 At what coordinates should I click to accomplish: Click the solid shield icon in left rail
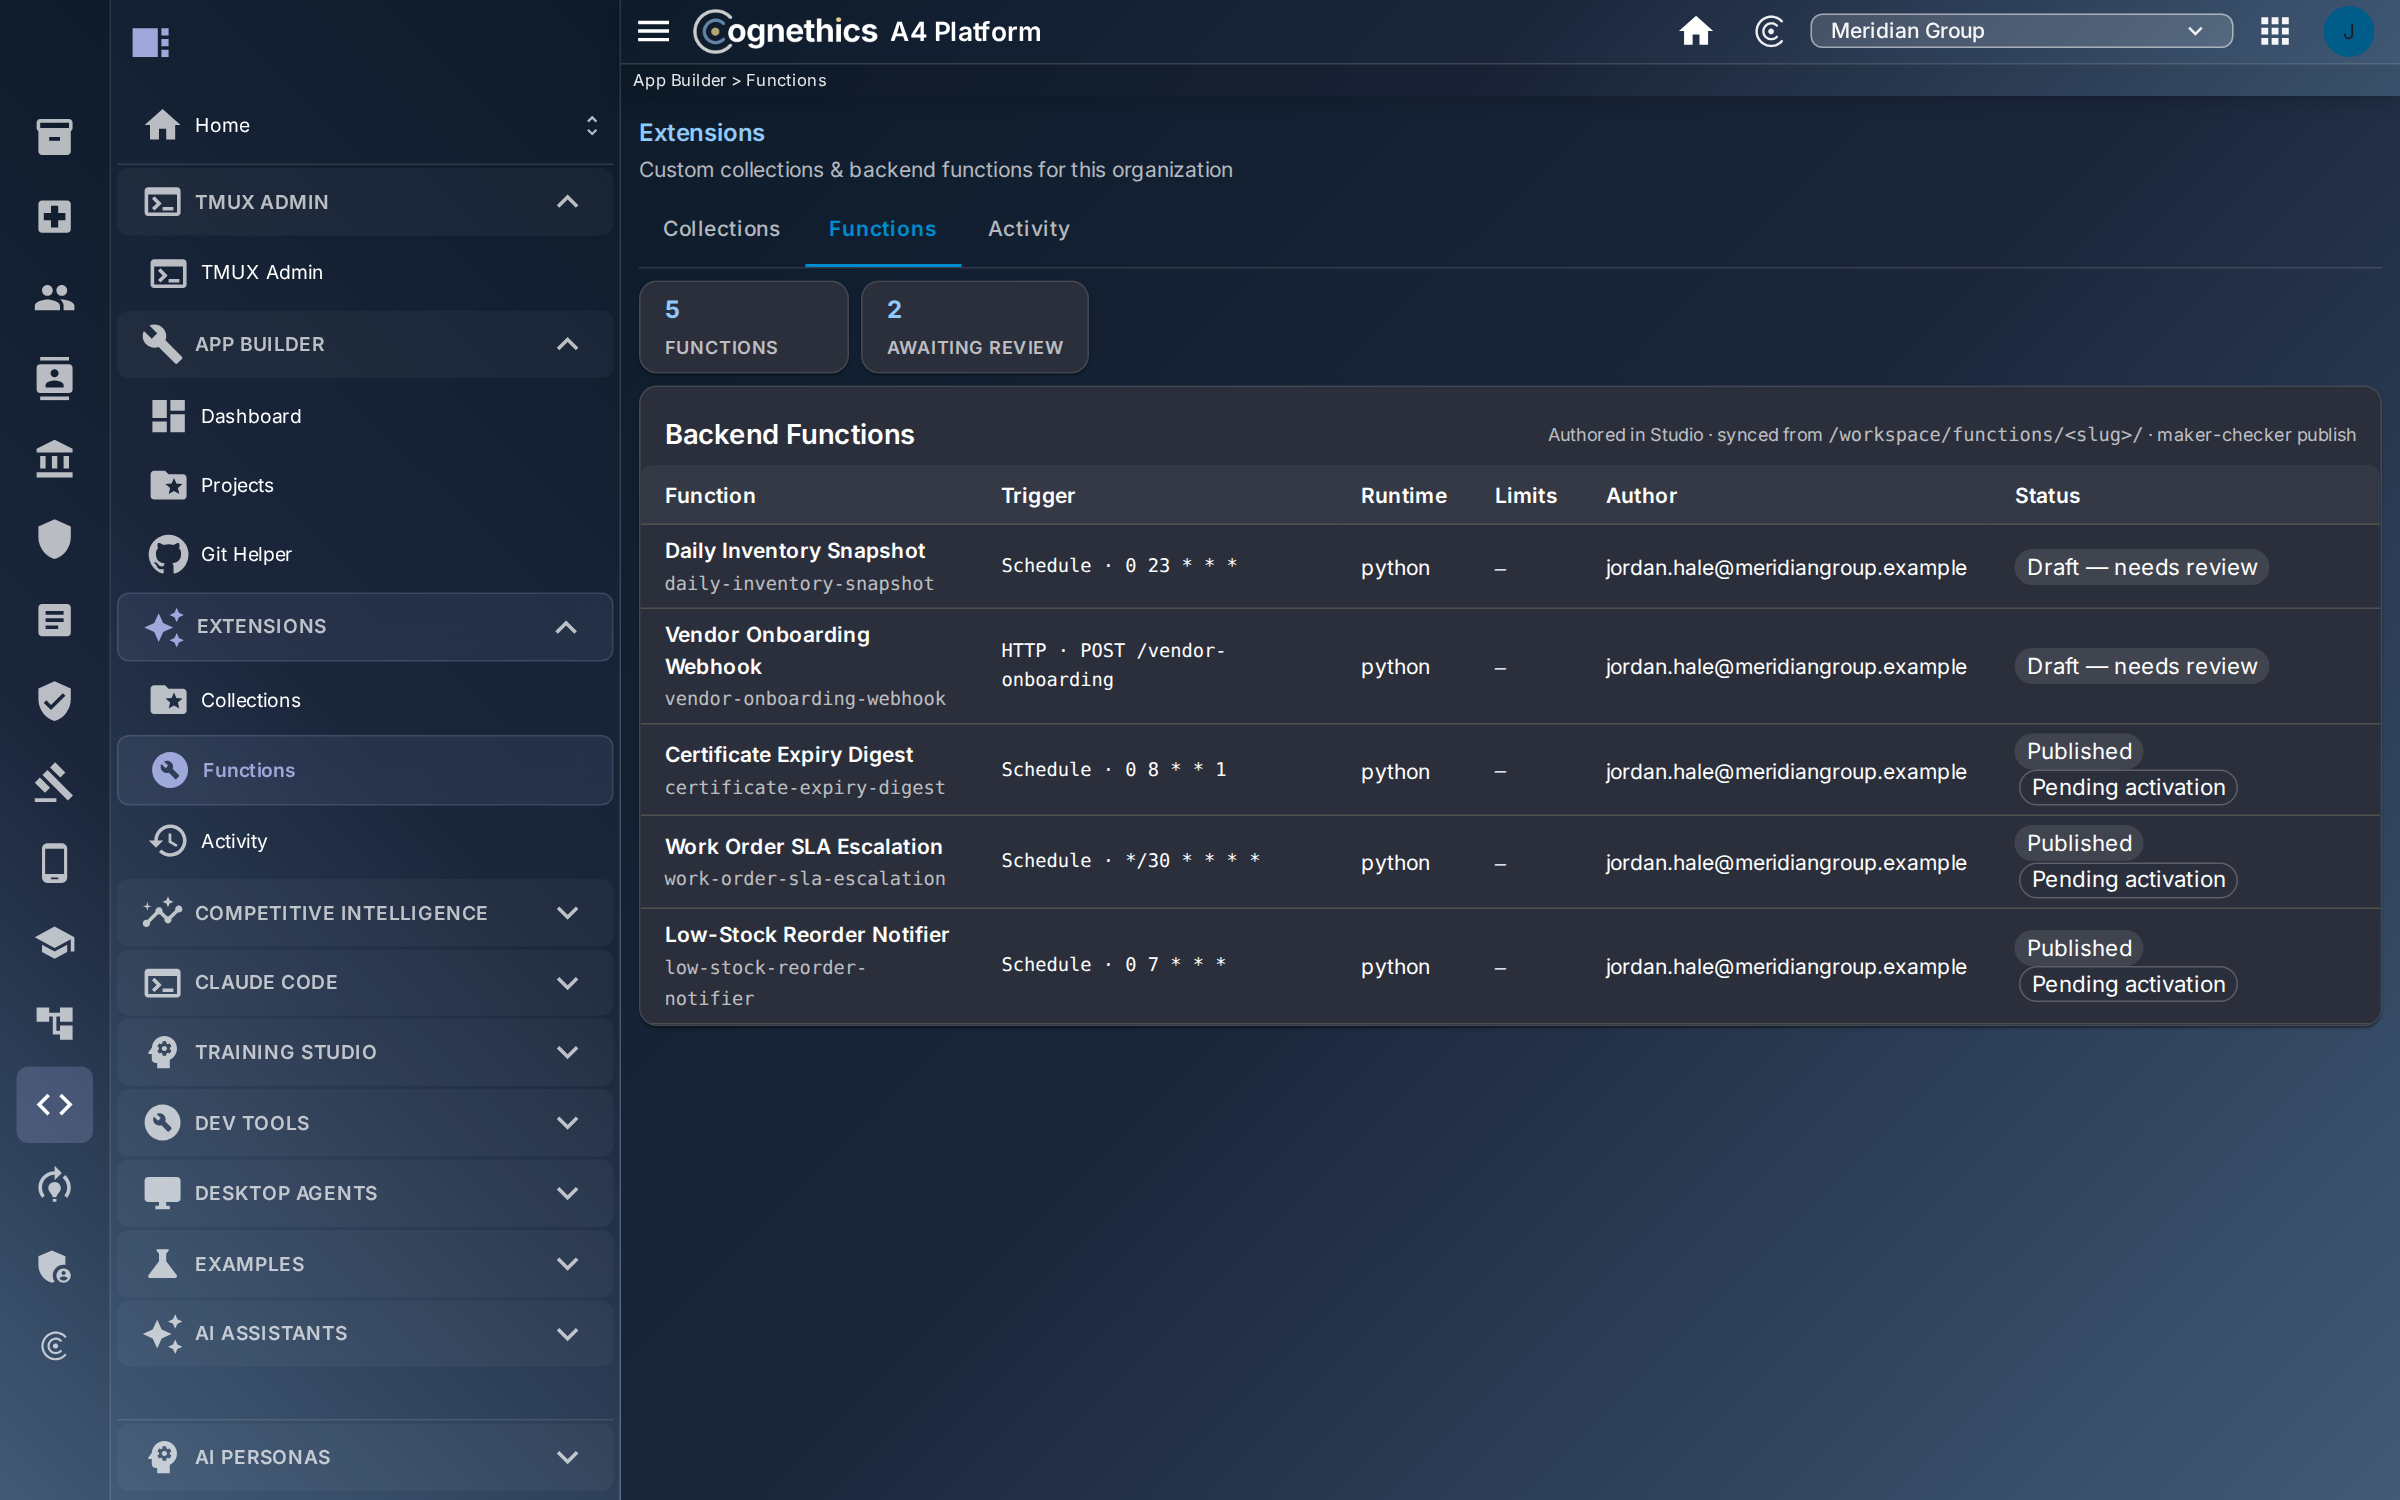pos(54,539)
